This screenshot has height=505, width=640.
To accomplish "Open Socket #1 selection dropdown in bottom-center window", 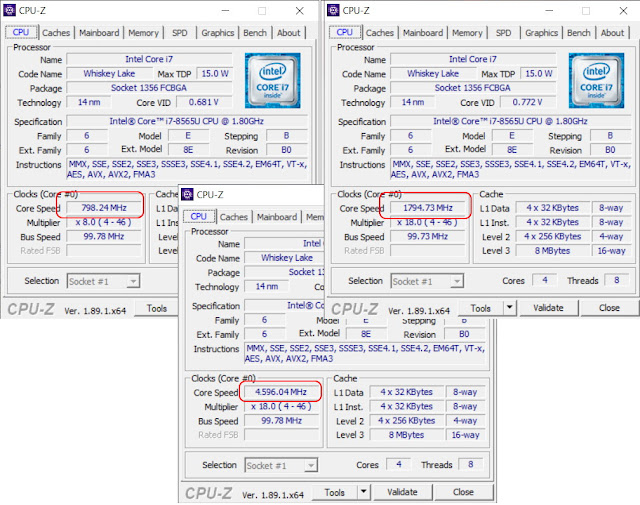I will tap(281, 465).
